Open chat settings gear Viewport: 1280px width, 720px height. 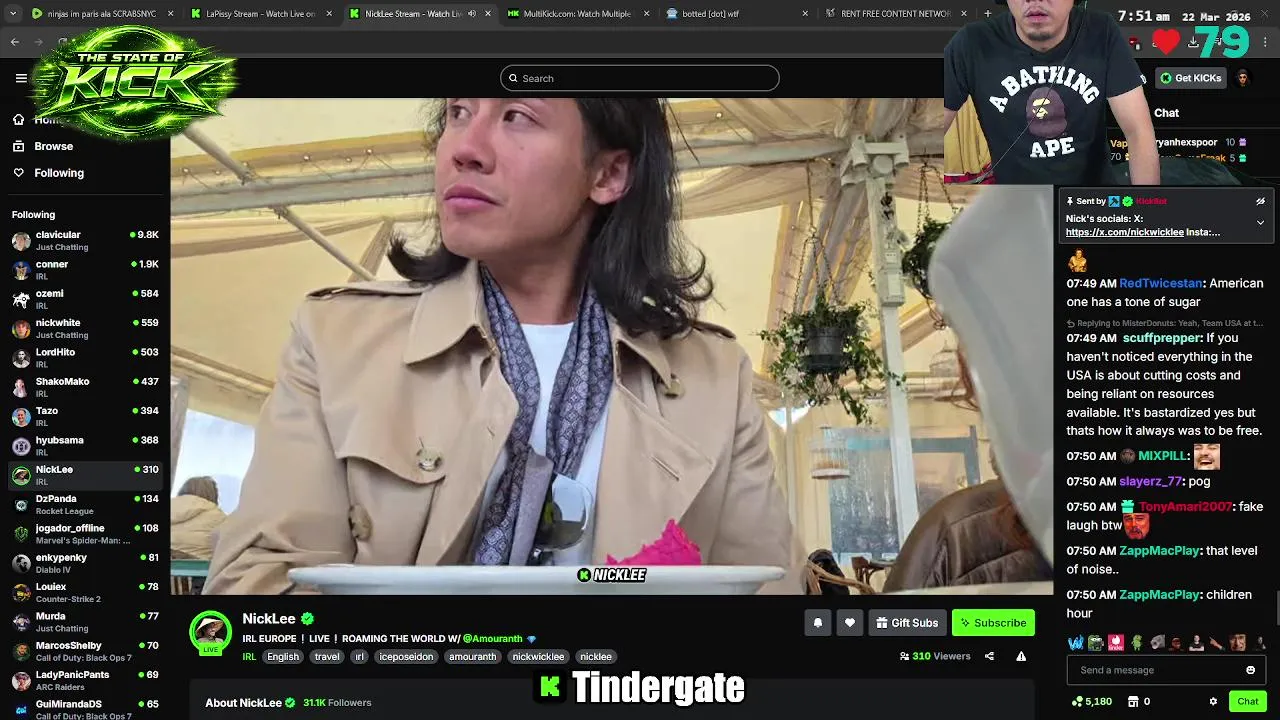click(x=1213, y=702)
